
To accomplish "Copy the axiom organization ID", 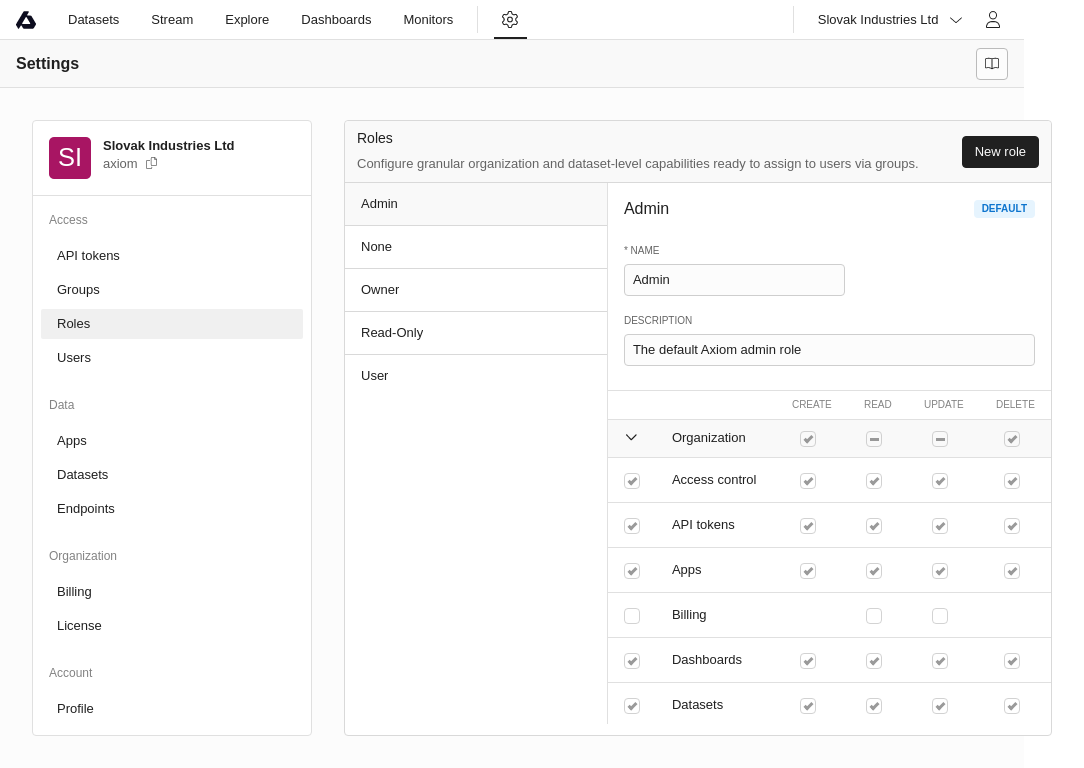I will pyautogui.click(x=152, y=163).
